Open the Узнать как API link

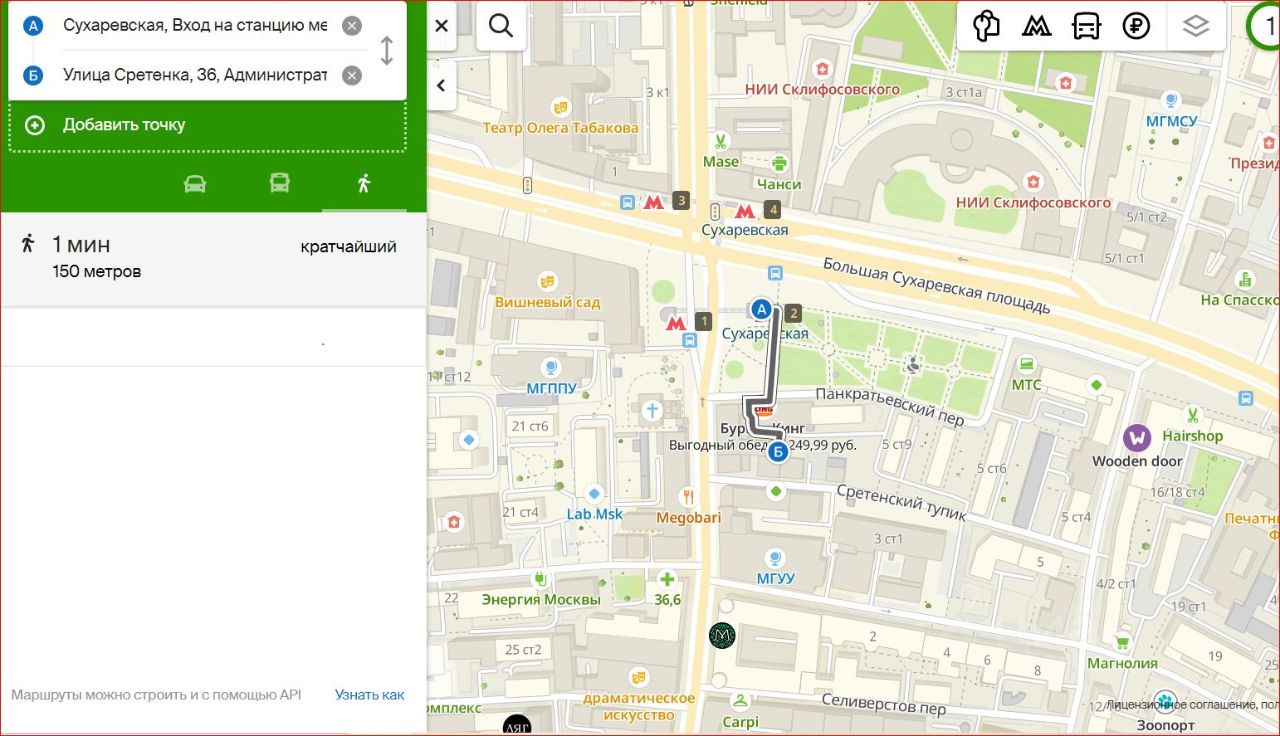pyautogui.click(x=370, y=695)
